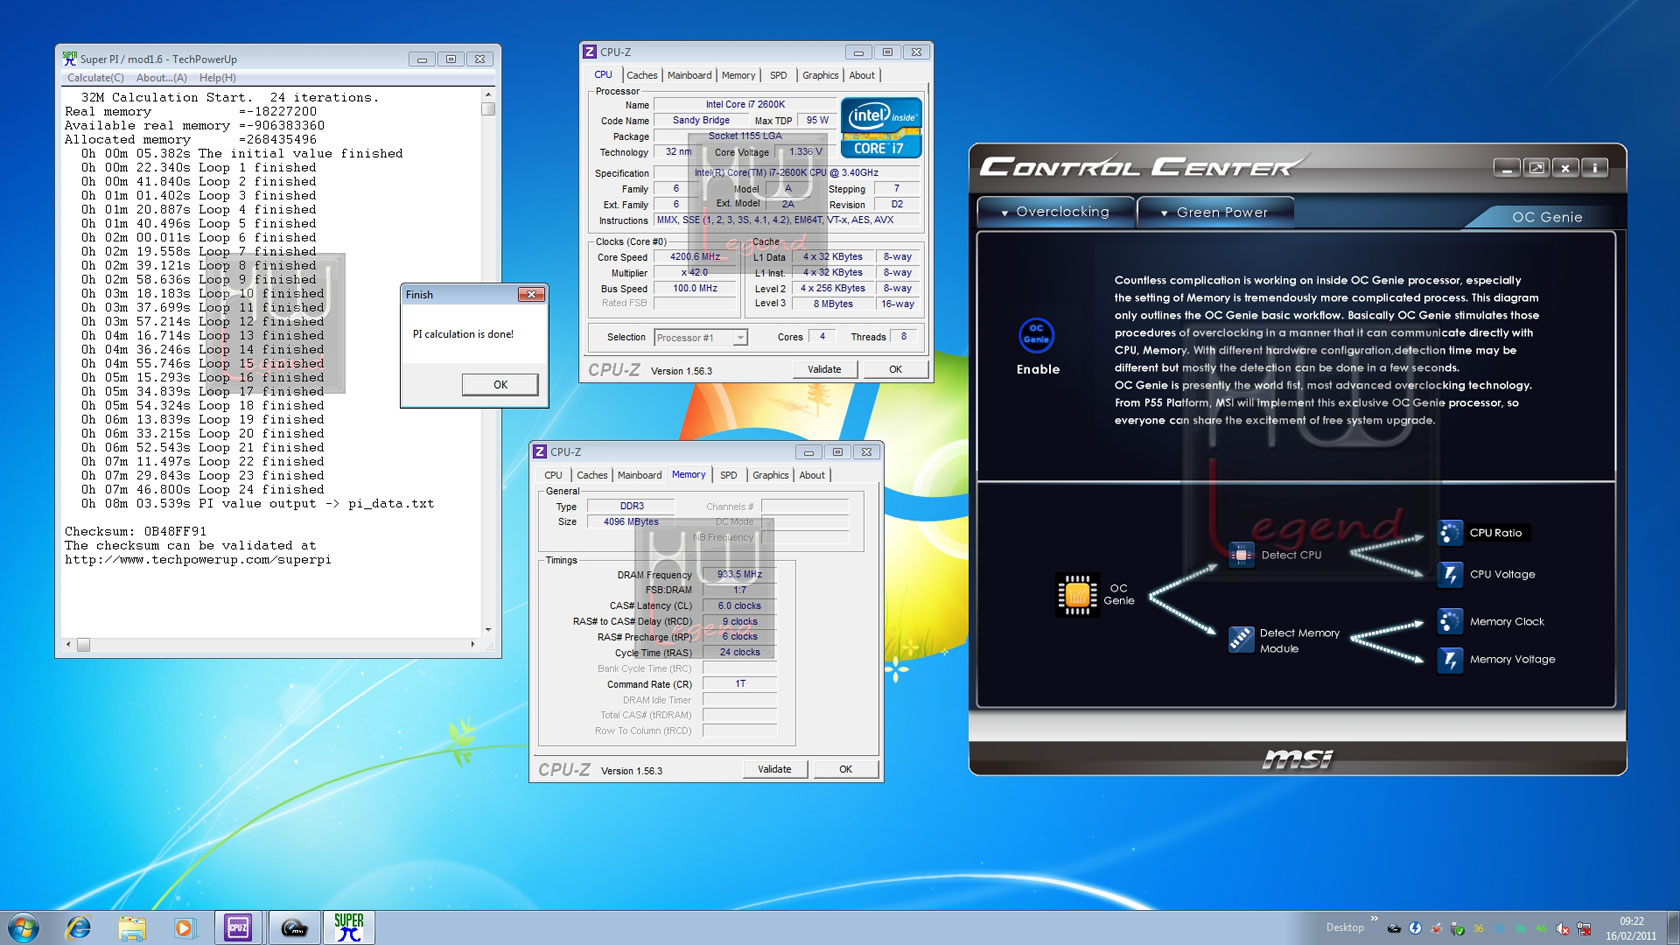This screenshot has height=945, width=1680.
Task: Open Windows Media Player from taskbar
Action: tap(184, 927)
